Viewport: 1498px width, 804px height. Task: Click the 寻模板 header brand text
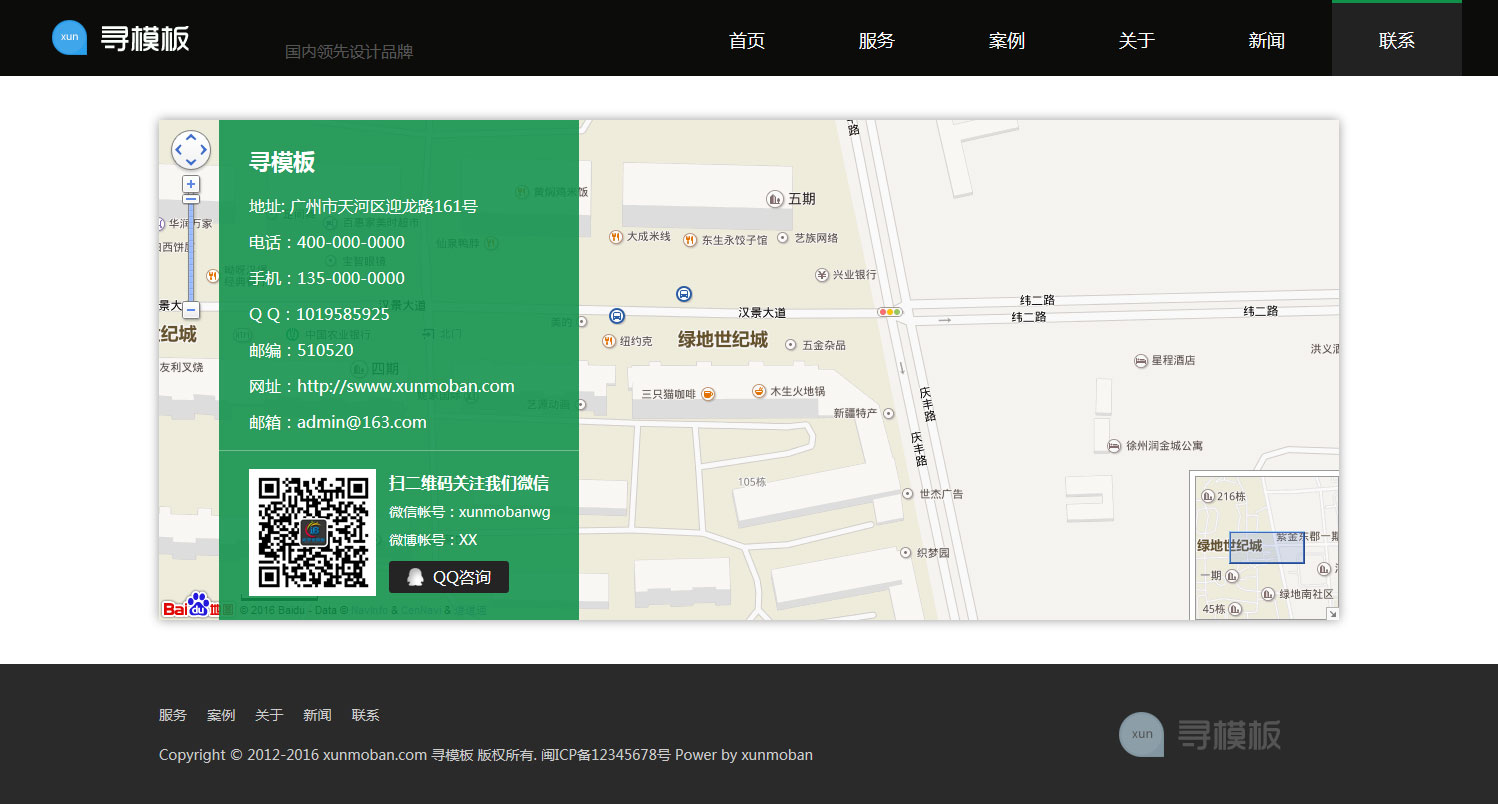[x=145, y=38]
